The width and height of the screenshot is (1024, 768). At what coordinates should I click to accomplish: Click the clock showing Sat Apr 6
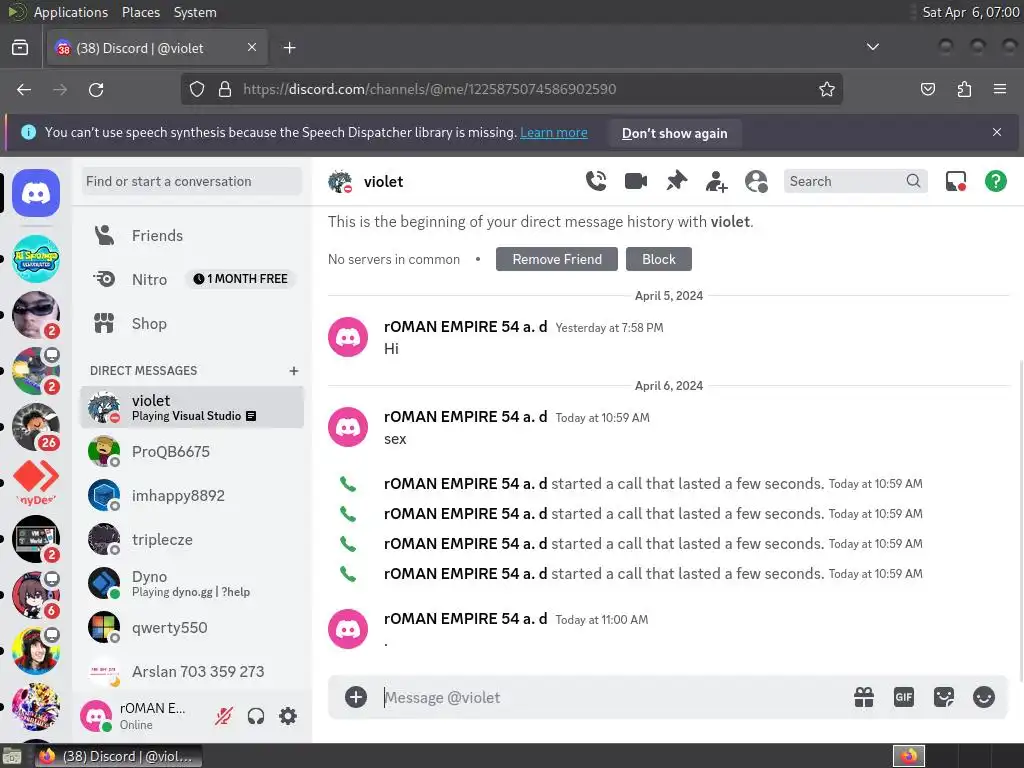point(970,12)
